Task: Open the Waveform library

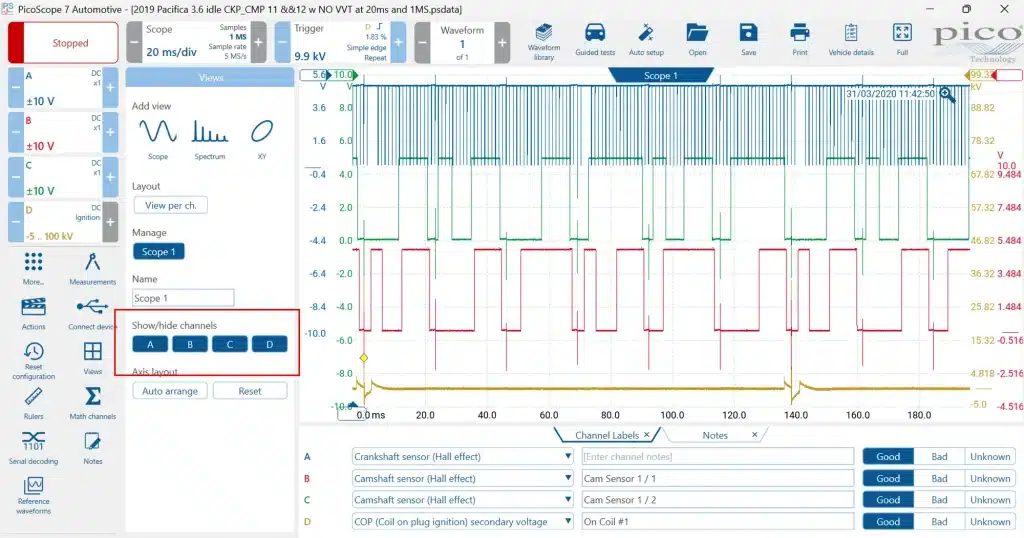Action: click(543, 42)
